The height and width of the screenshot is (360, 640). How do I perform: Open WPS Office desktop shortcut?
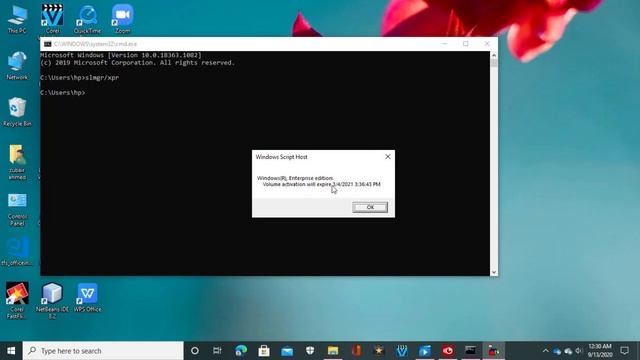point(87,298)
